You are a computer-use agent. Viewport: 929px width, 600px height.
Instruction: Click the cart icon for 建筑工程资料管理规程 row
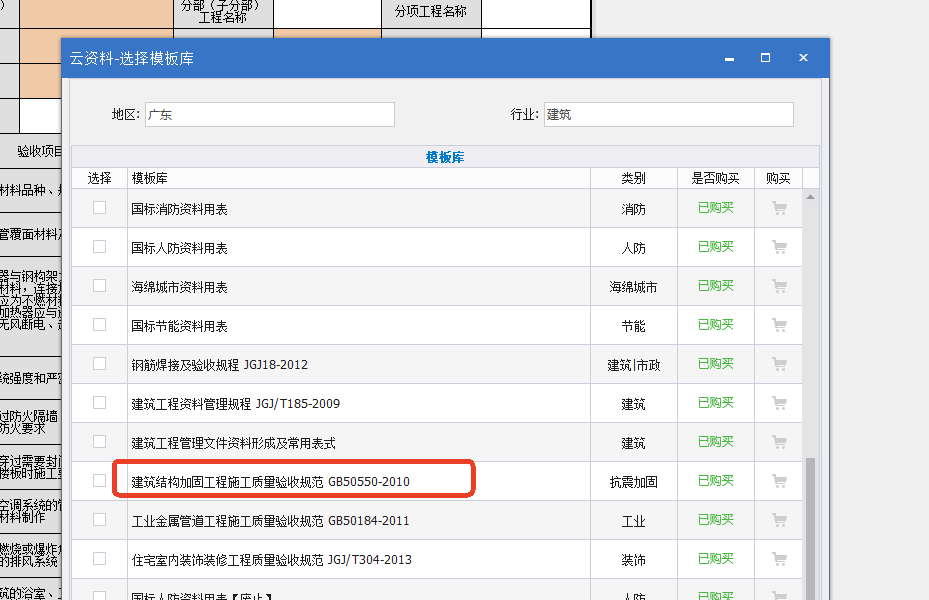[779, 404]
